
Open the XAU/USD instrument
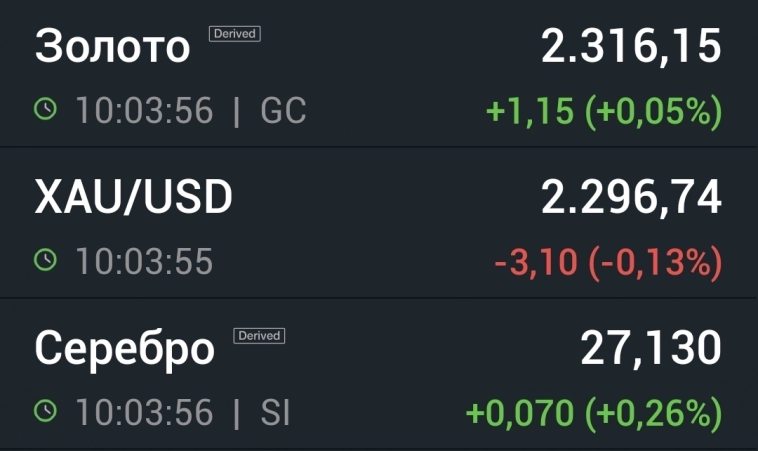pos(133,198)
